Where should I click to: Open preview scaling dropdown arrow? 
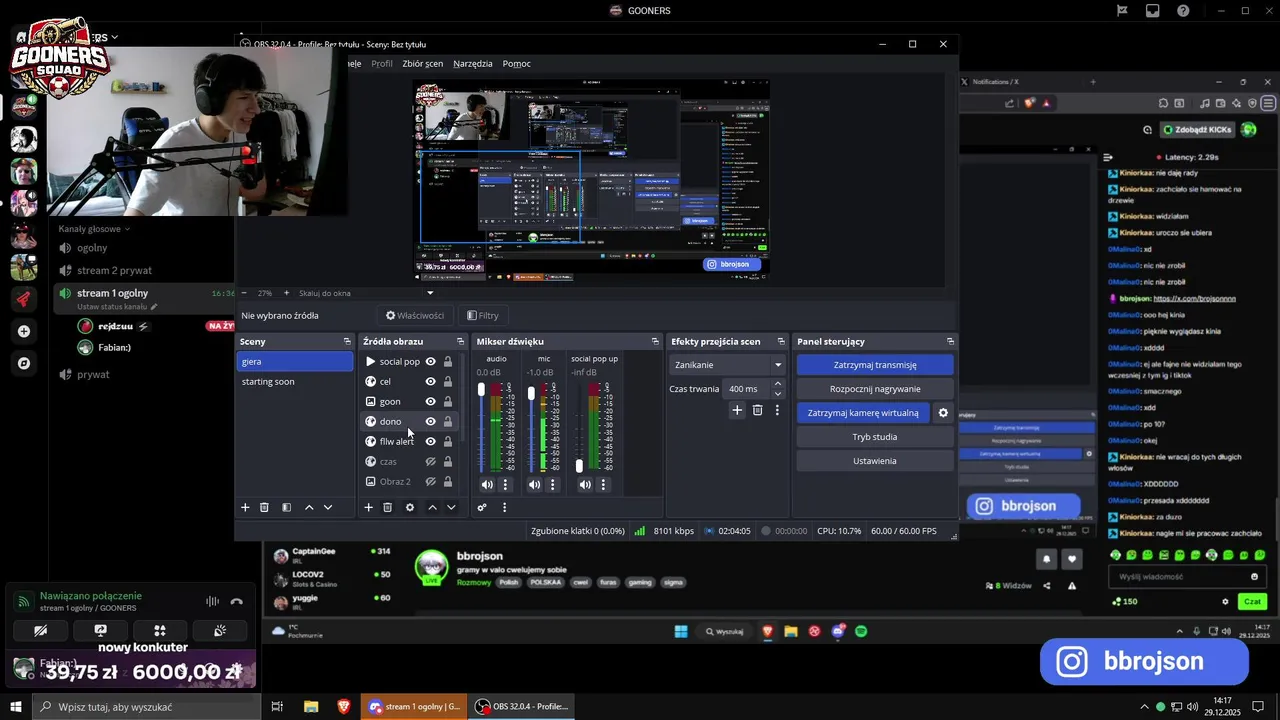pyautogui.click(x=430, y=293)
